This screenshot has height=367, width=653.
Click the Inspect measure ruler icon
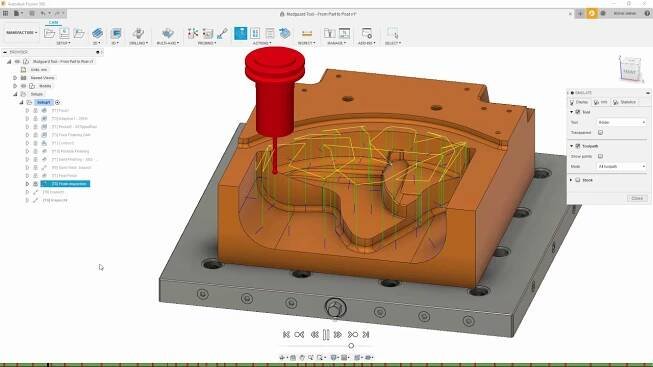307,33
